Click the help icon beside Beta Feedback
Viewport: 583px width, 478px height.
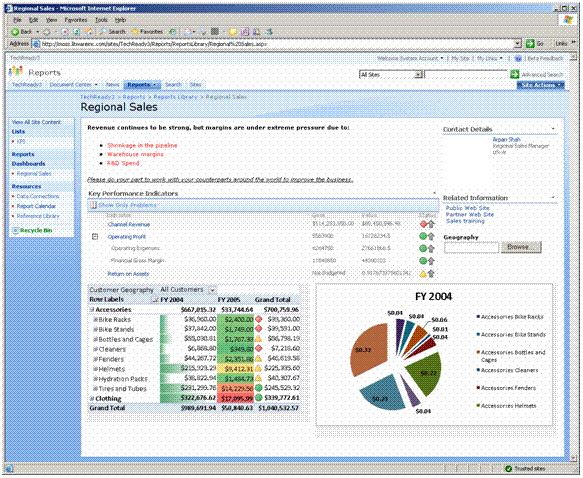pos(518,58)
